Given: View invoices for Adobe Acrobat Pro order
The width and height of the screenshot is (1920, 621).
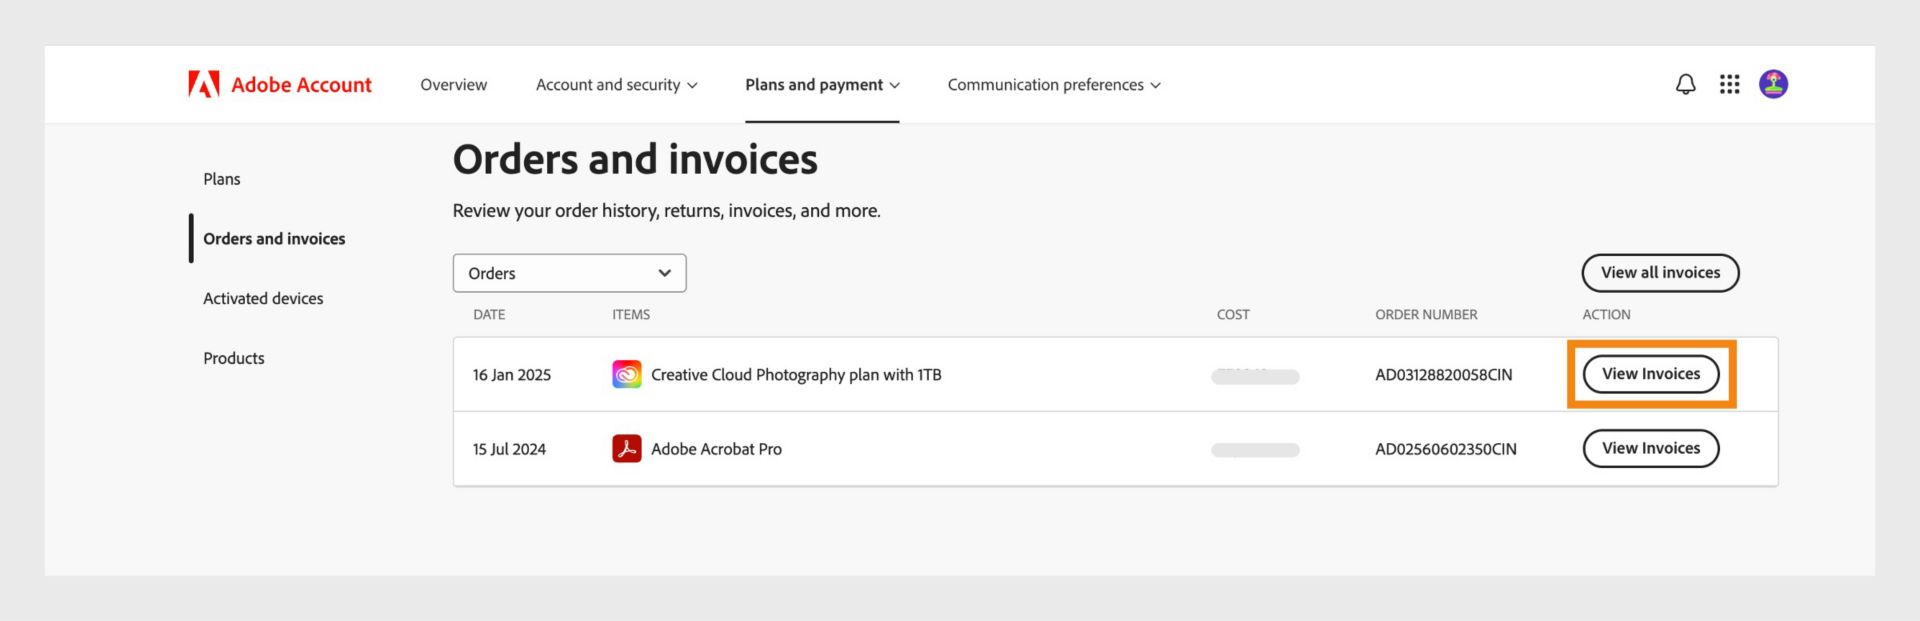Looking at the screenshot, I should 1651,449.
